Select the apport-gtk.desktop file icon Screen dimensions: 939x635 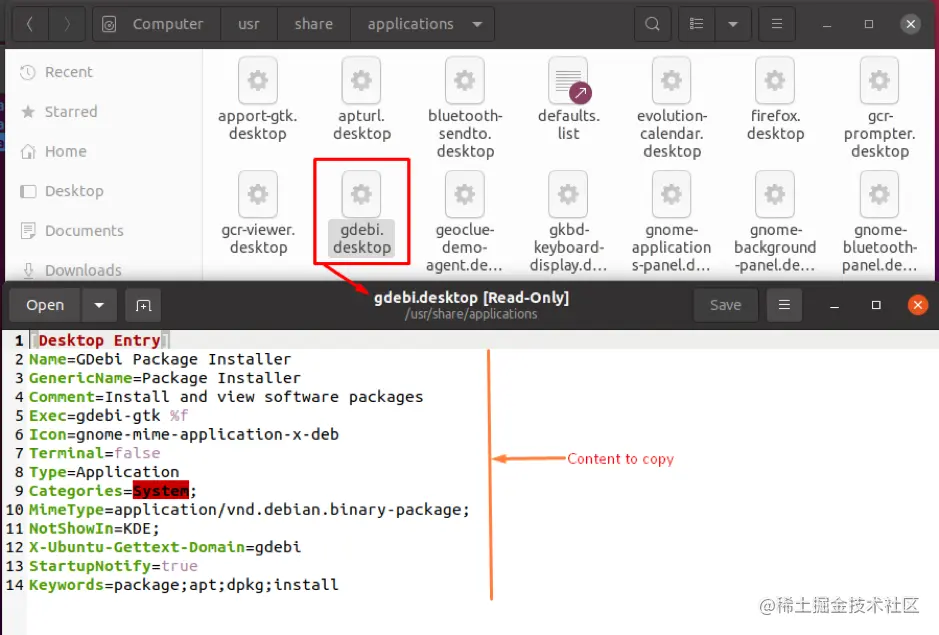pyautogui.click(x=258, y=80)
